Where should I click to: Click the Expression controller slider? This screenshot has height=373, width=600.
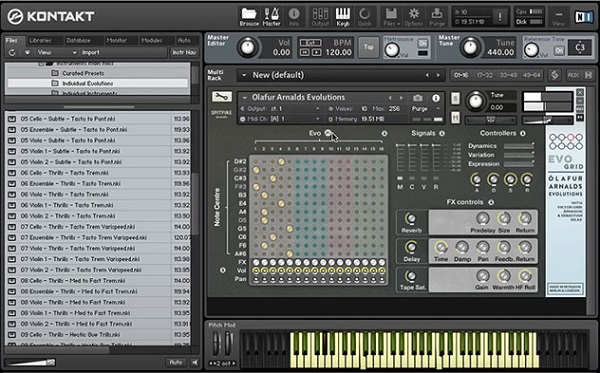pos(518,164)
